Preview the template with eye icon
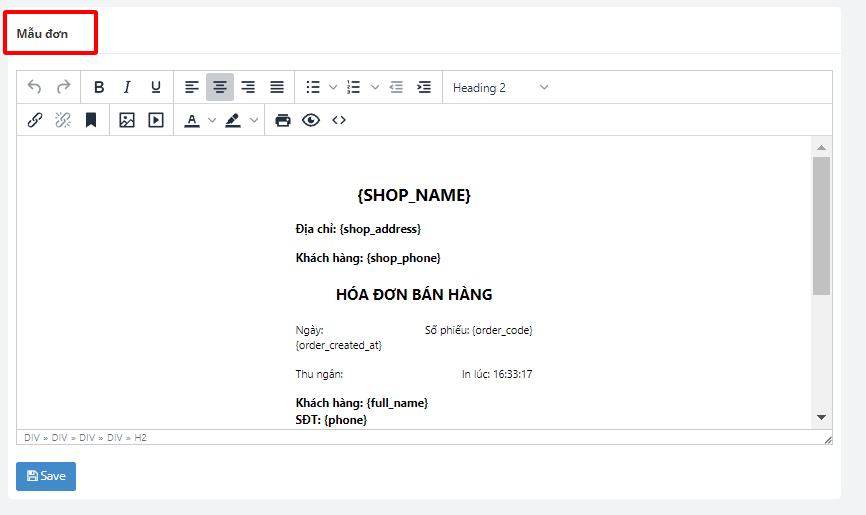Screen dimensions: 866x515 point(311,120)
